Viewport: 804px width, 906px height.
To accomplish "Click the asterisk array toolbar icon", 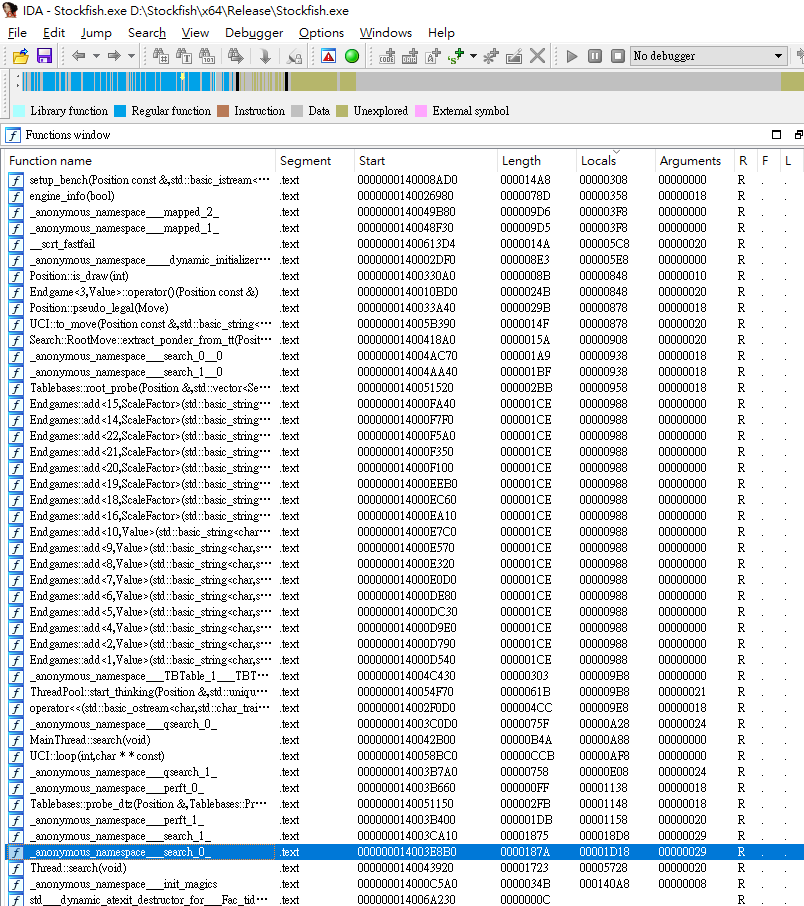I will pos(491,56).
